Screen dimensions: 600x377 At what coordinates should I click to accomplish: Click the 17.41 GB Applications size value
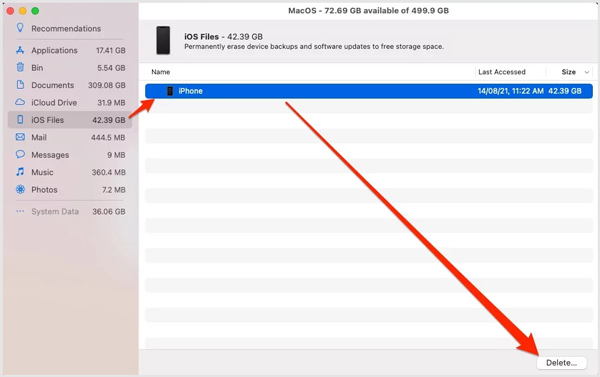click(x=111, y=50)
